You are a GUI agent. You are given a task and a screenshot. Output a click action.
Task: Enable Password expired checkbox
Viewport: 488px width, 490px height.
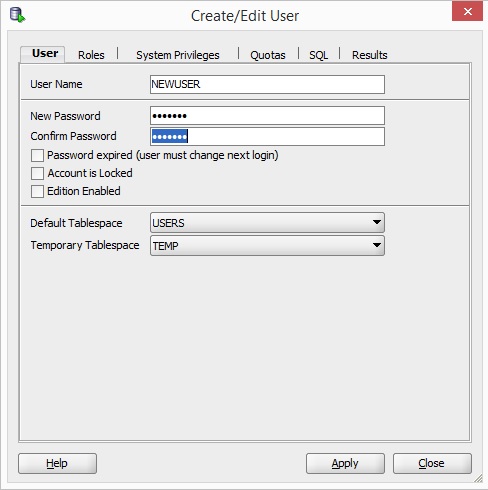coord(37,155)
